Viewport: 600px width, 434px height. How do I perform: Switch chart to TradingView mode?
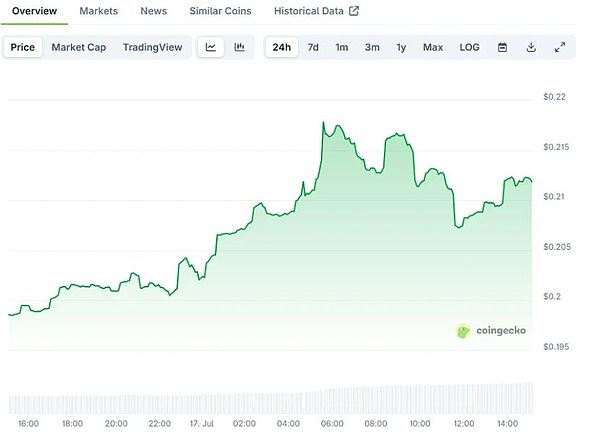point(153,47)
